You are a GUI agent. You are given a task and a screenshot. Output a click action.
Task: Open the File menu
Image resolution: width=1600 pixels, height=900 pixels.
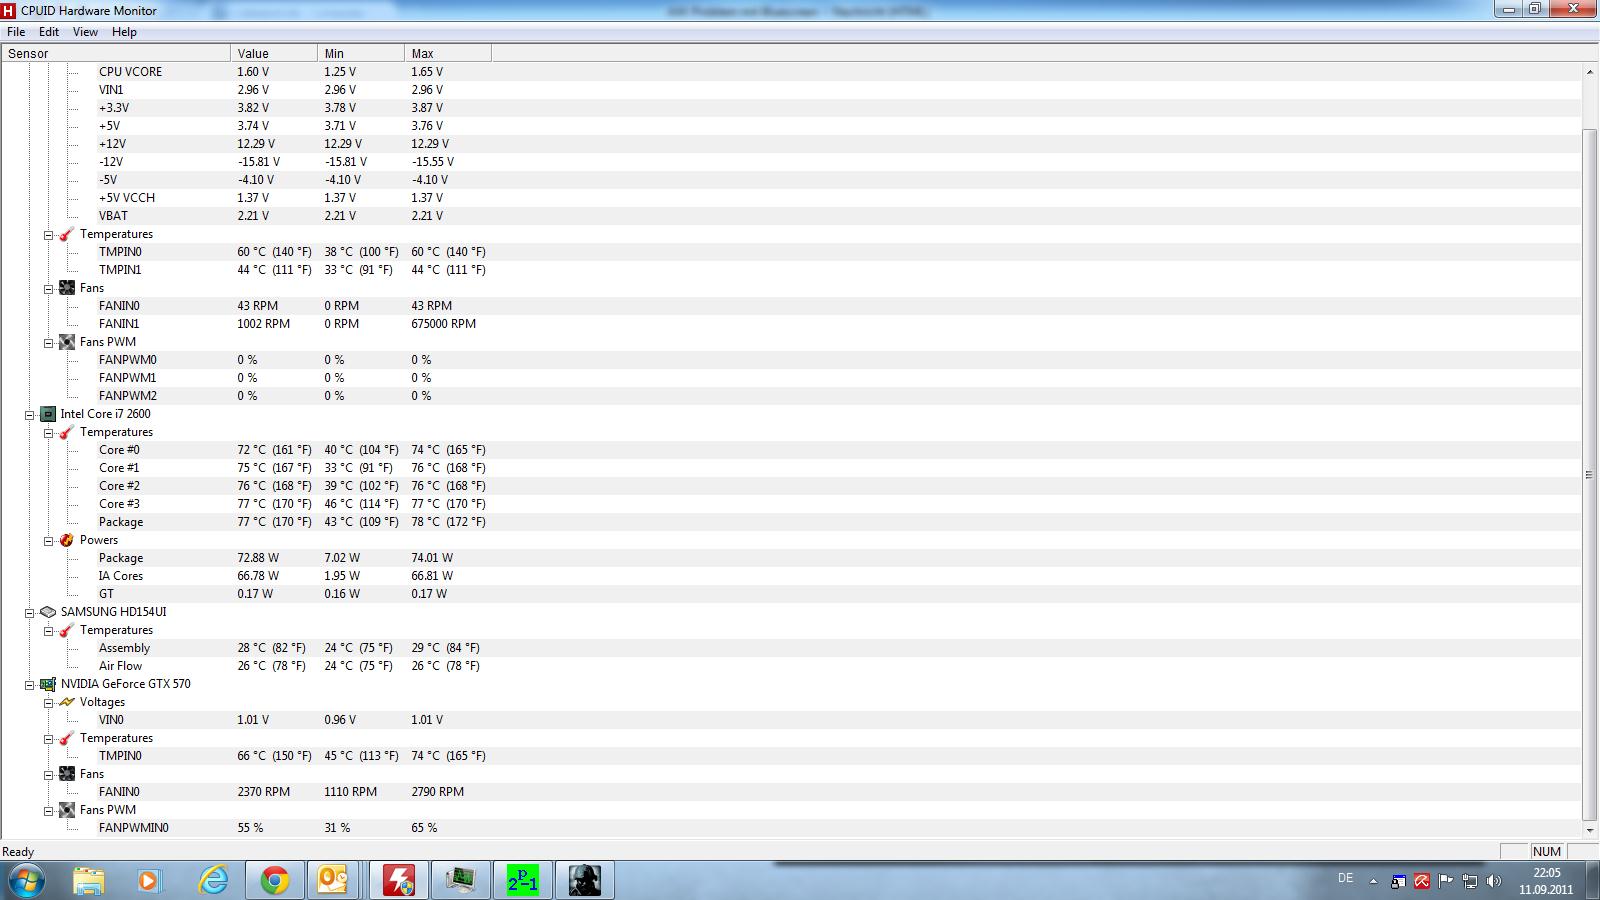16,32
